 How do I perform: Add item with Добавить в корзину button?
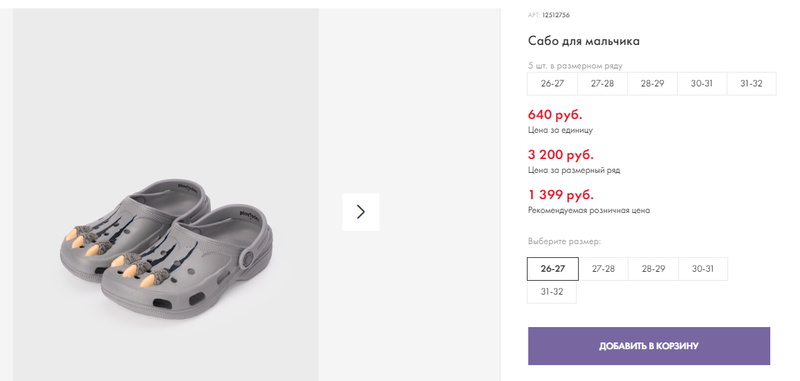pos(648,346)
